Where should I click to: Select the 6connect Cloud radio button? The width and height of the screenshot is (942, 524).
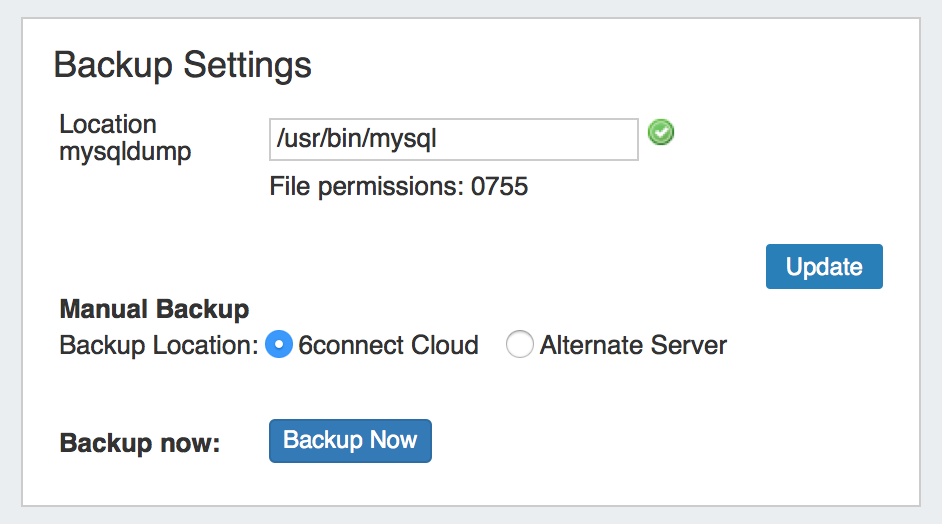pyautogui.click(x=280, y=346)
